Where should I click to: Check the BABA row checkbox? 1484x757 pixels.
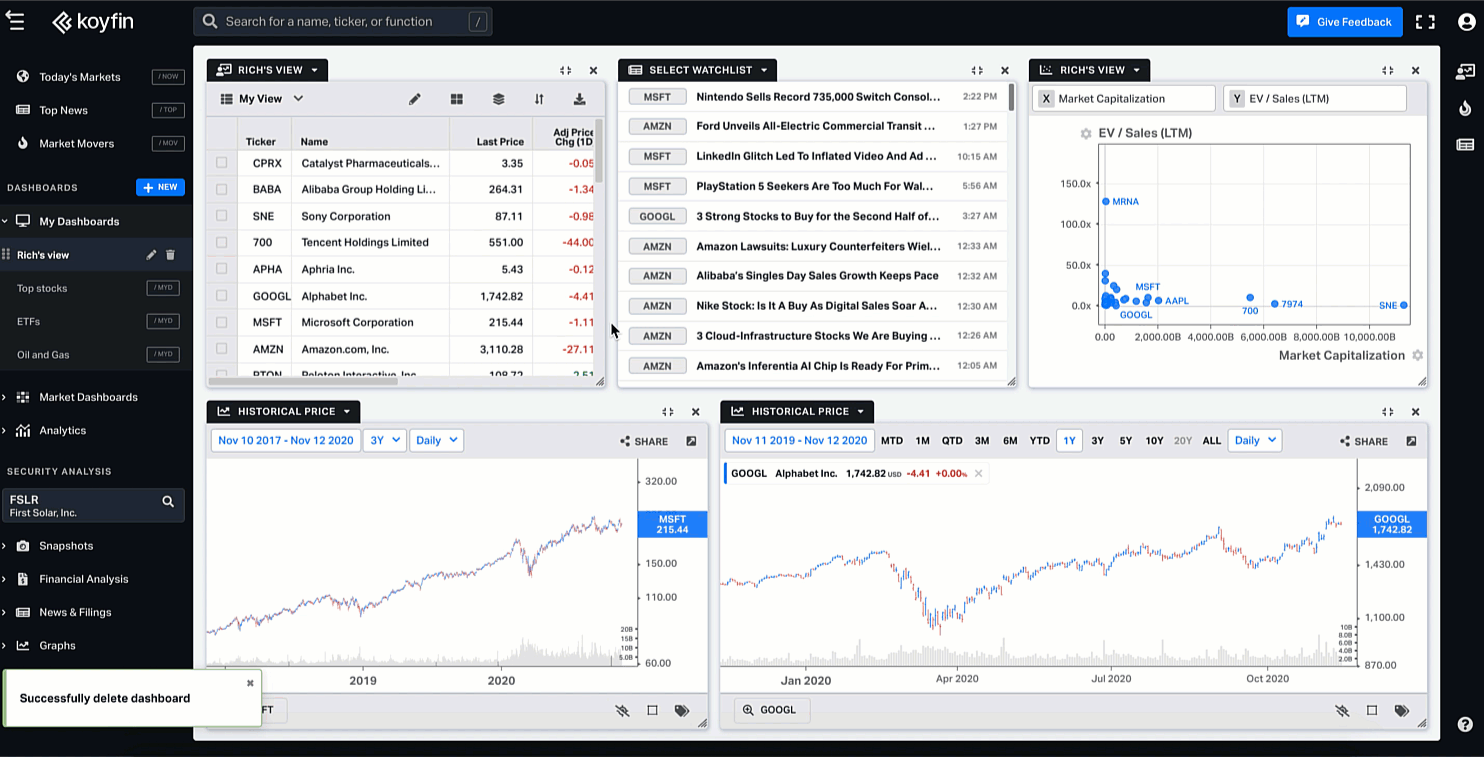(x=221, y=189)
